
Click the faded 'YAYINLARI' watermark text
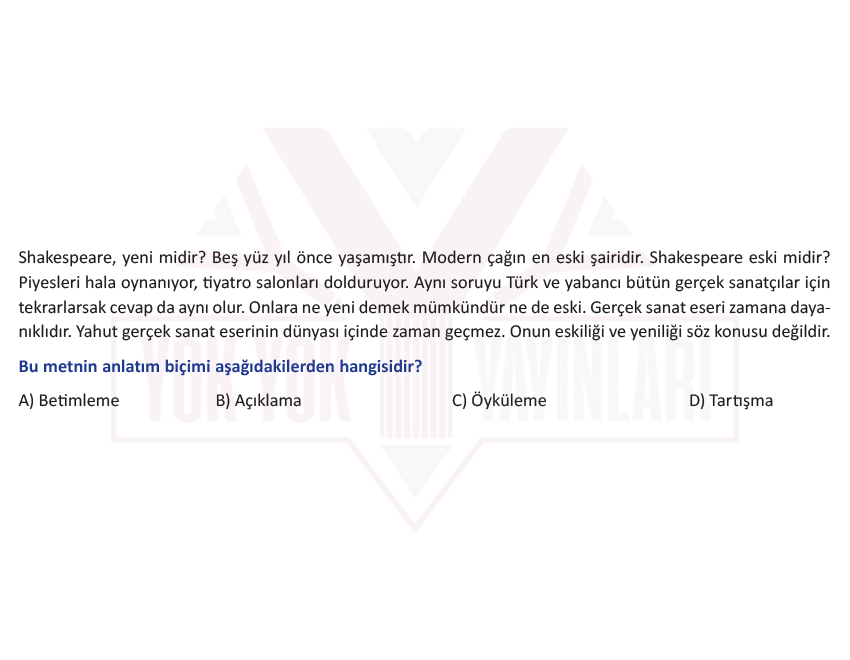point(593,380)
